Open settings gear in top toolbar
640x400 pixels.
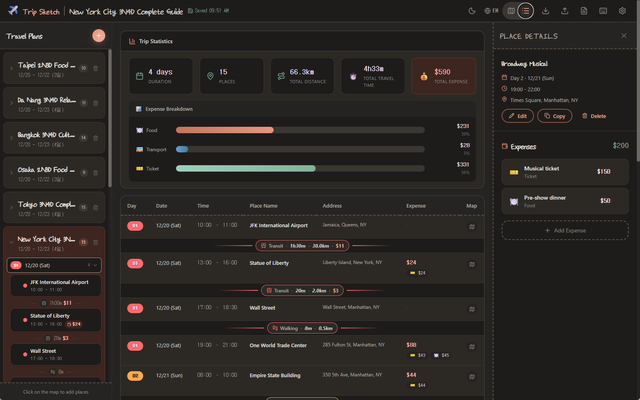(621, 11)
